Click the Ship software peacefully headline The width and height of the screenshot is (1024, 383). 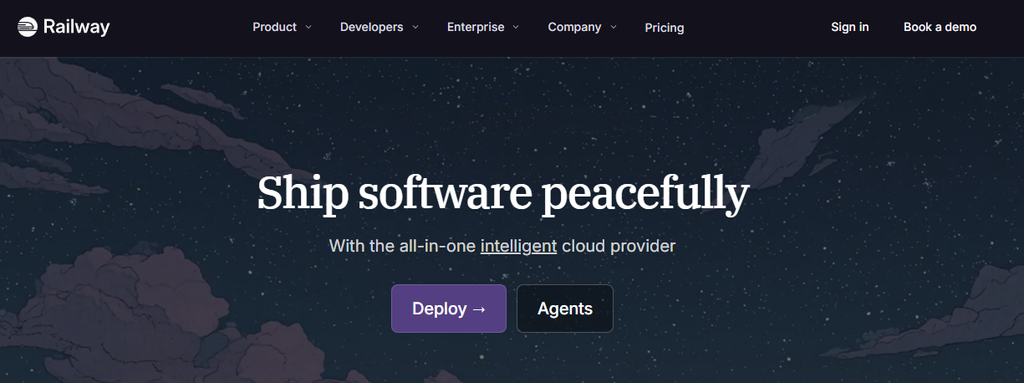click(x=503, y=194)
